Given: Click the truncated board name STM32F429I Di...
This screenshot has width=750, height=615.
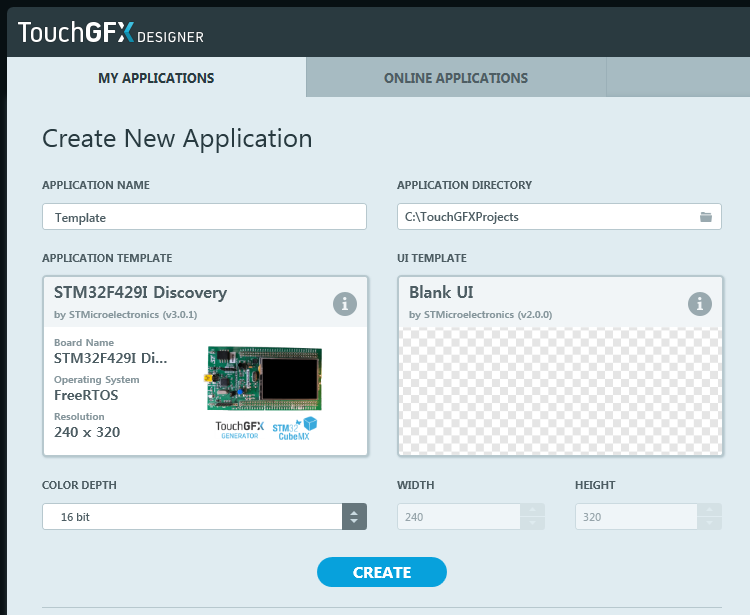Looking at the screenshot, I should point(110,358).
